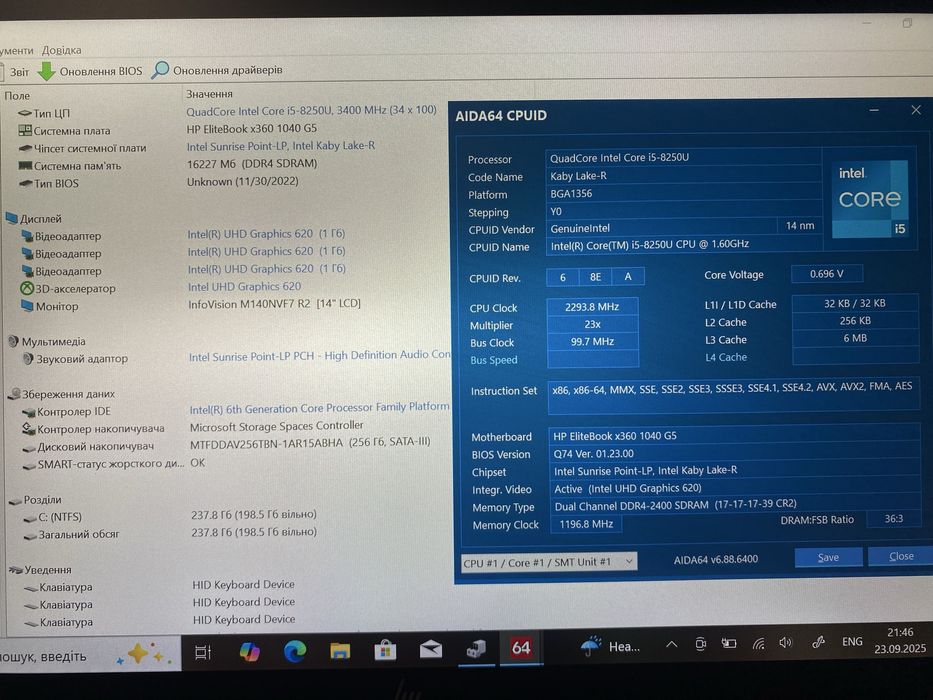Click the '0.696 V' Core Voltage value

(x=826, y=274)
